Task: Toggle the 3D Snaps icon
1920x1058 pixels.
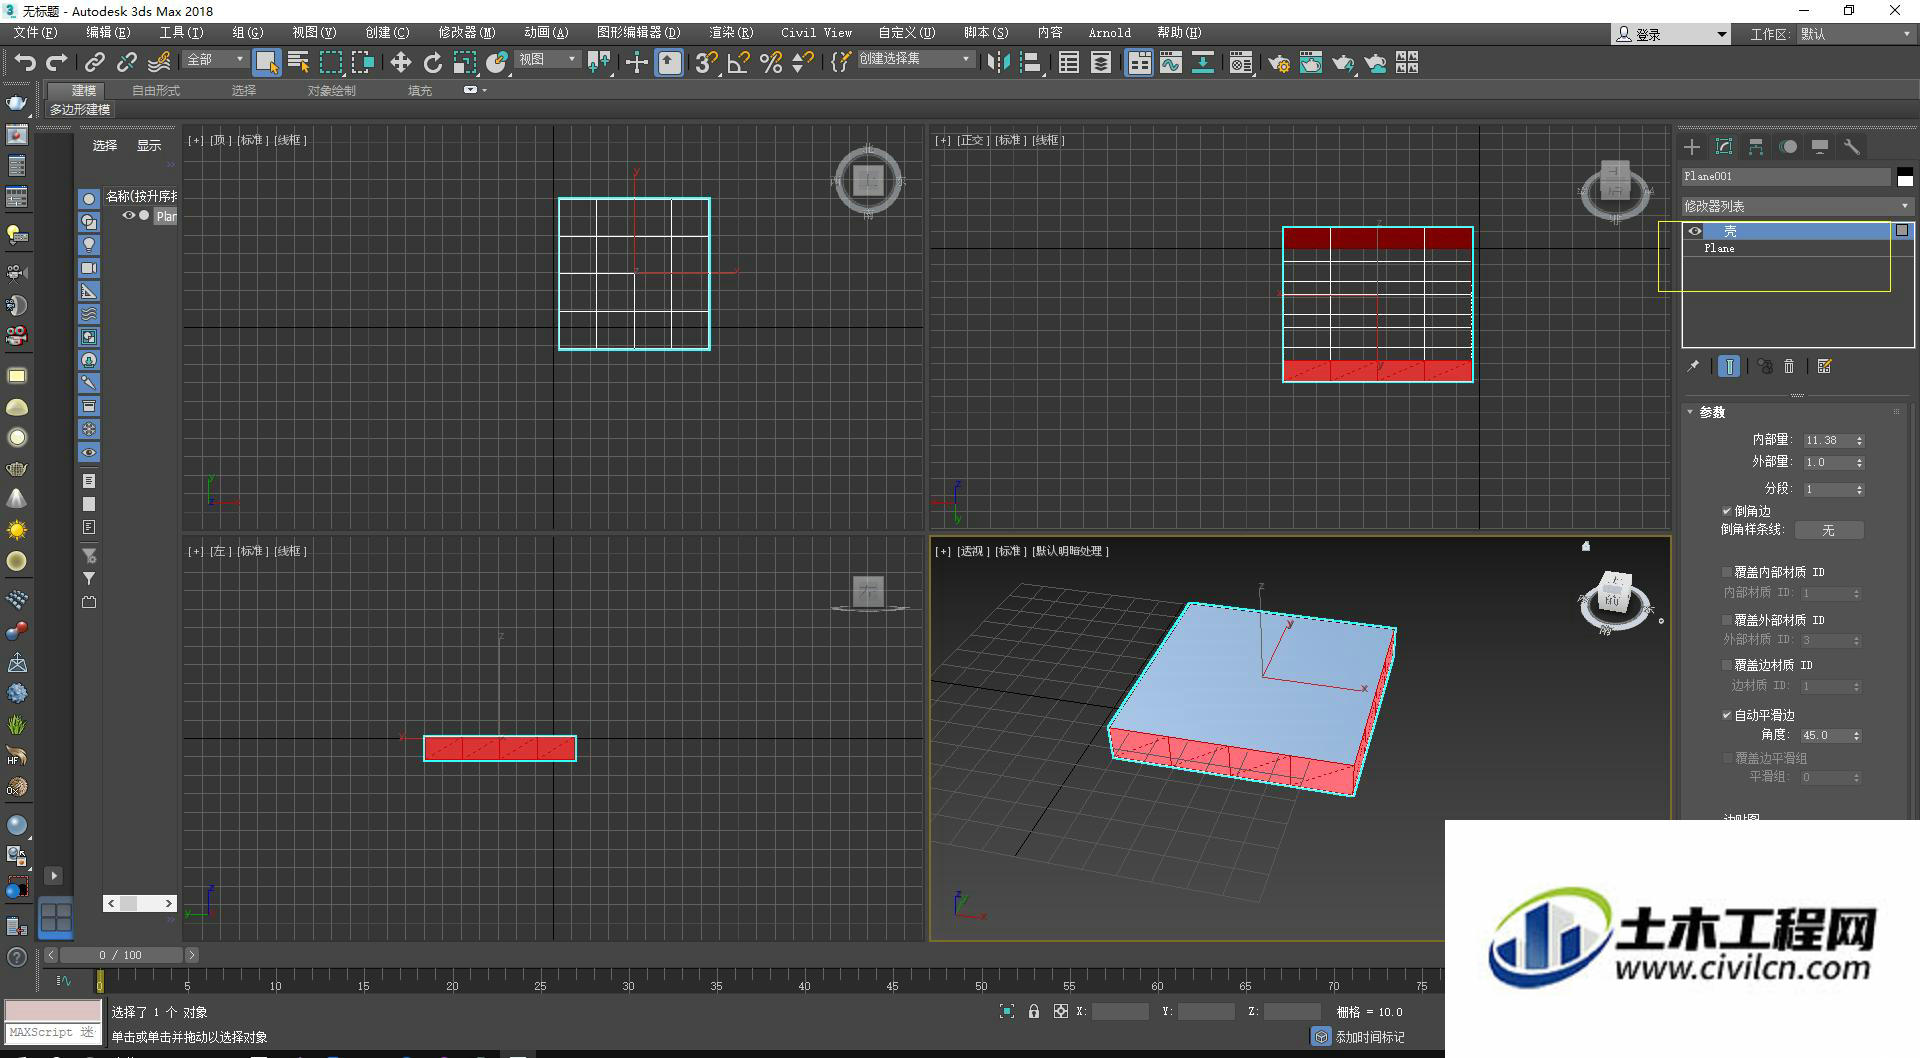Action: [706, 63]
